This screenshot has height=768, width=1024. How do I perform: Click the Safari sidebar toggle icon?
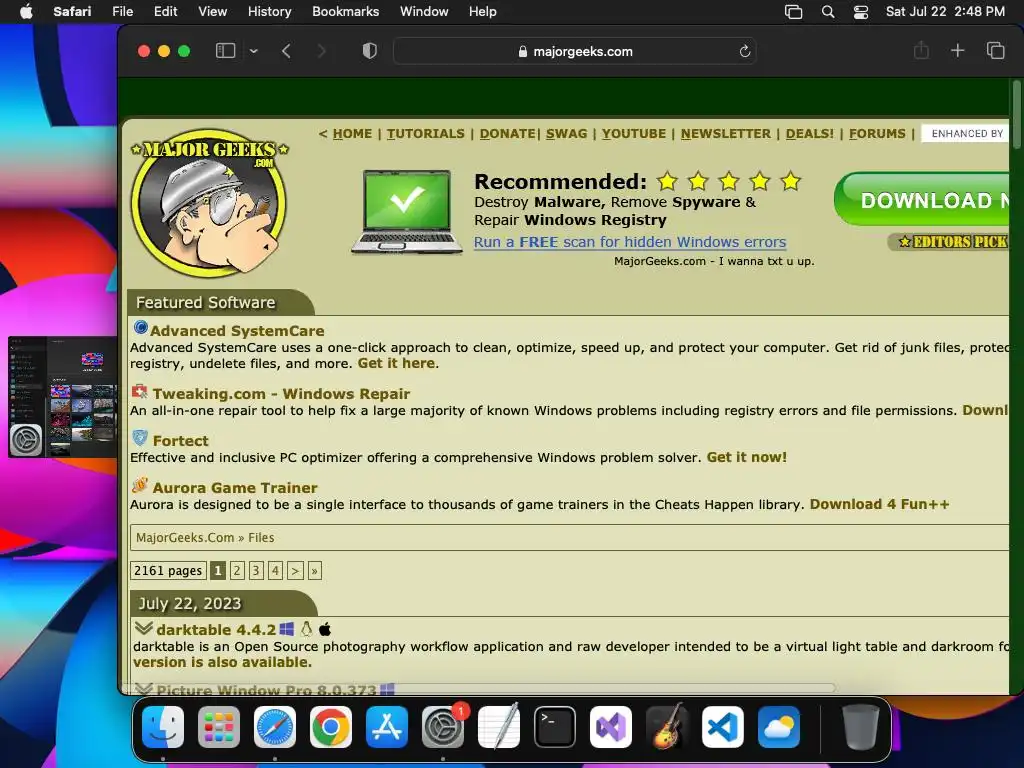coord(225,51)
